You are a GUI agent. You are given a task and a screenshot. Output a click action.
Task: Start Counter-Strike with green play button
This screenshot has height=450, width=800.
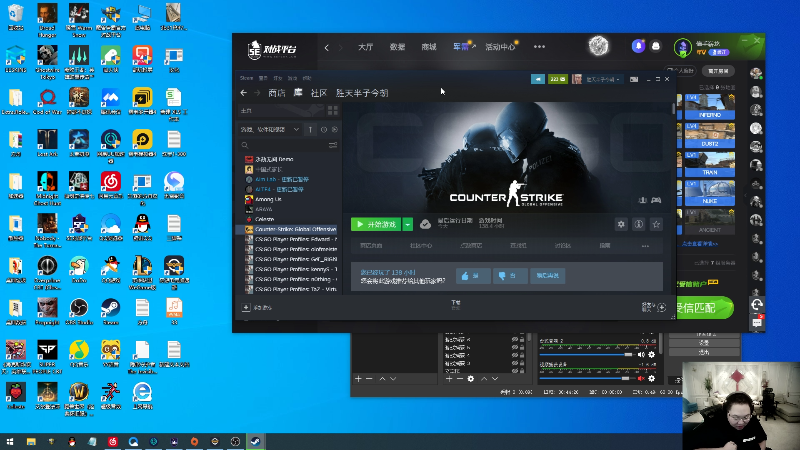point(376,224)
